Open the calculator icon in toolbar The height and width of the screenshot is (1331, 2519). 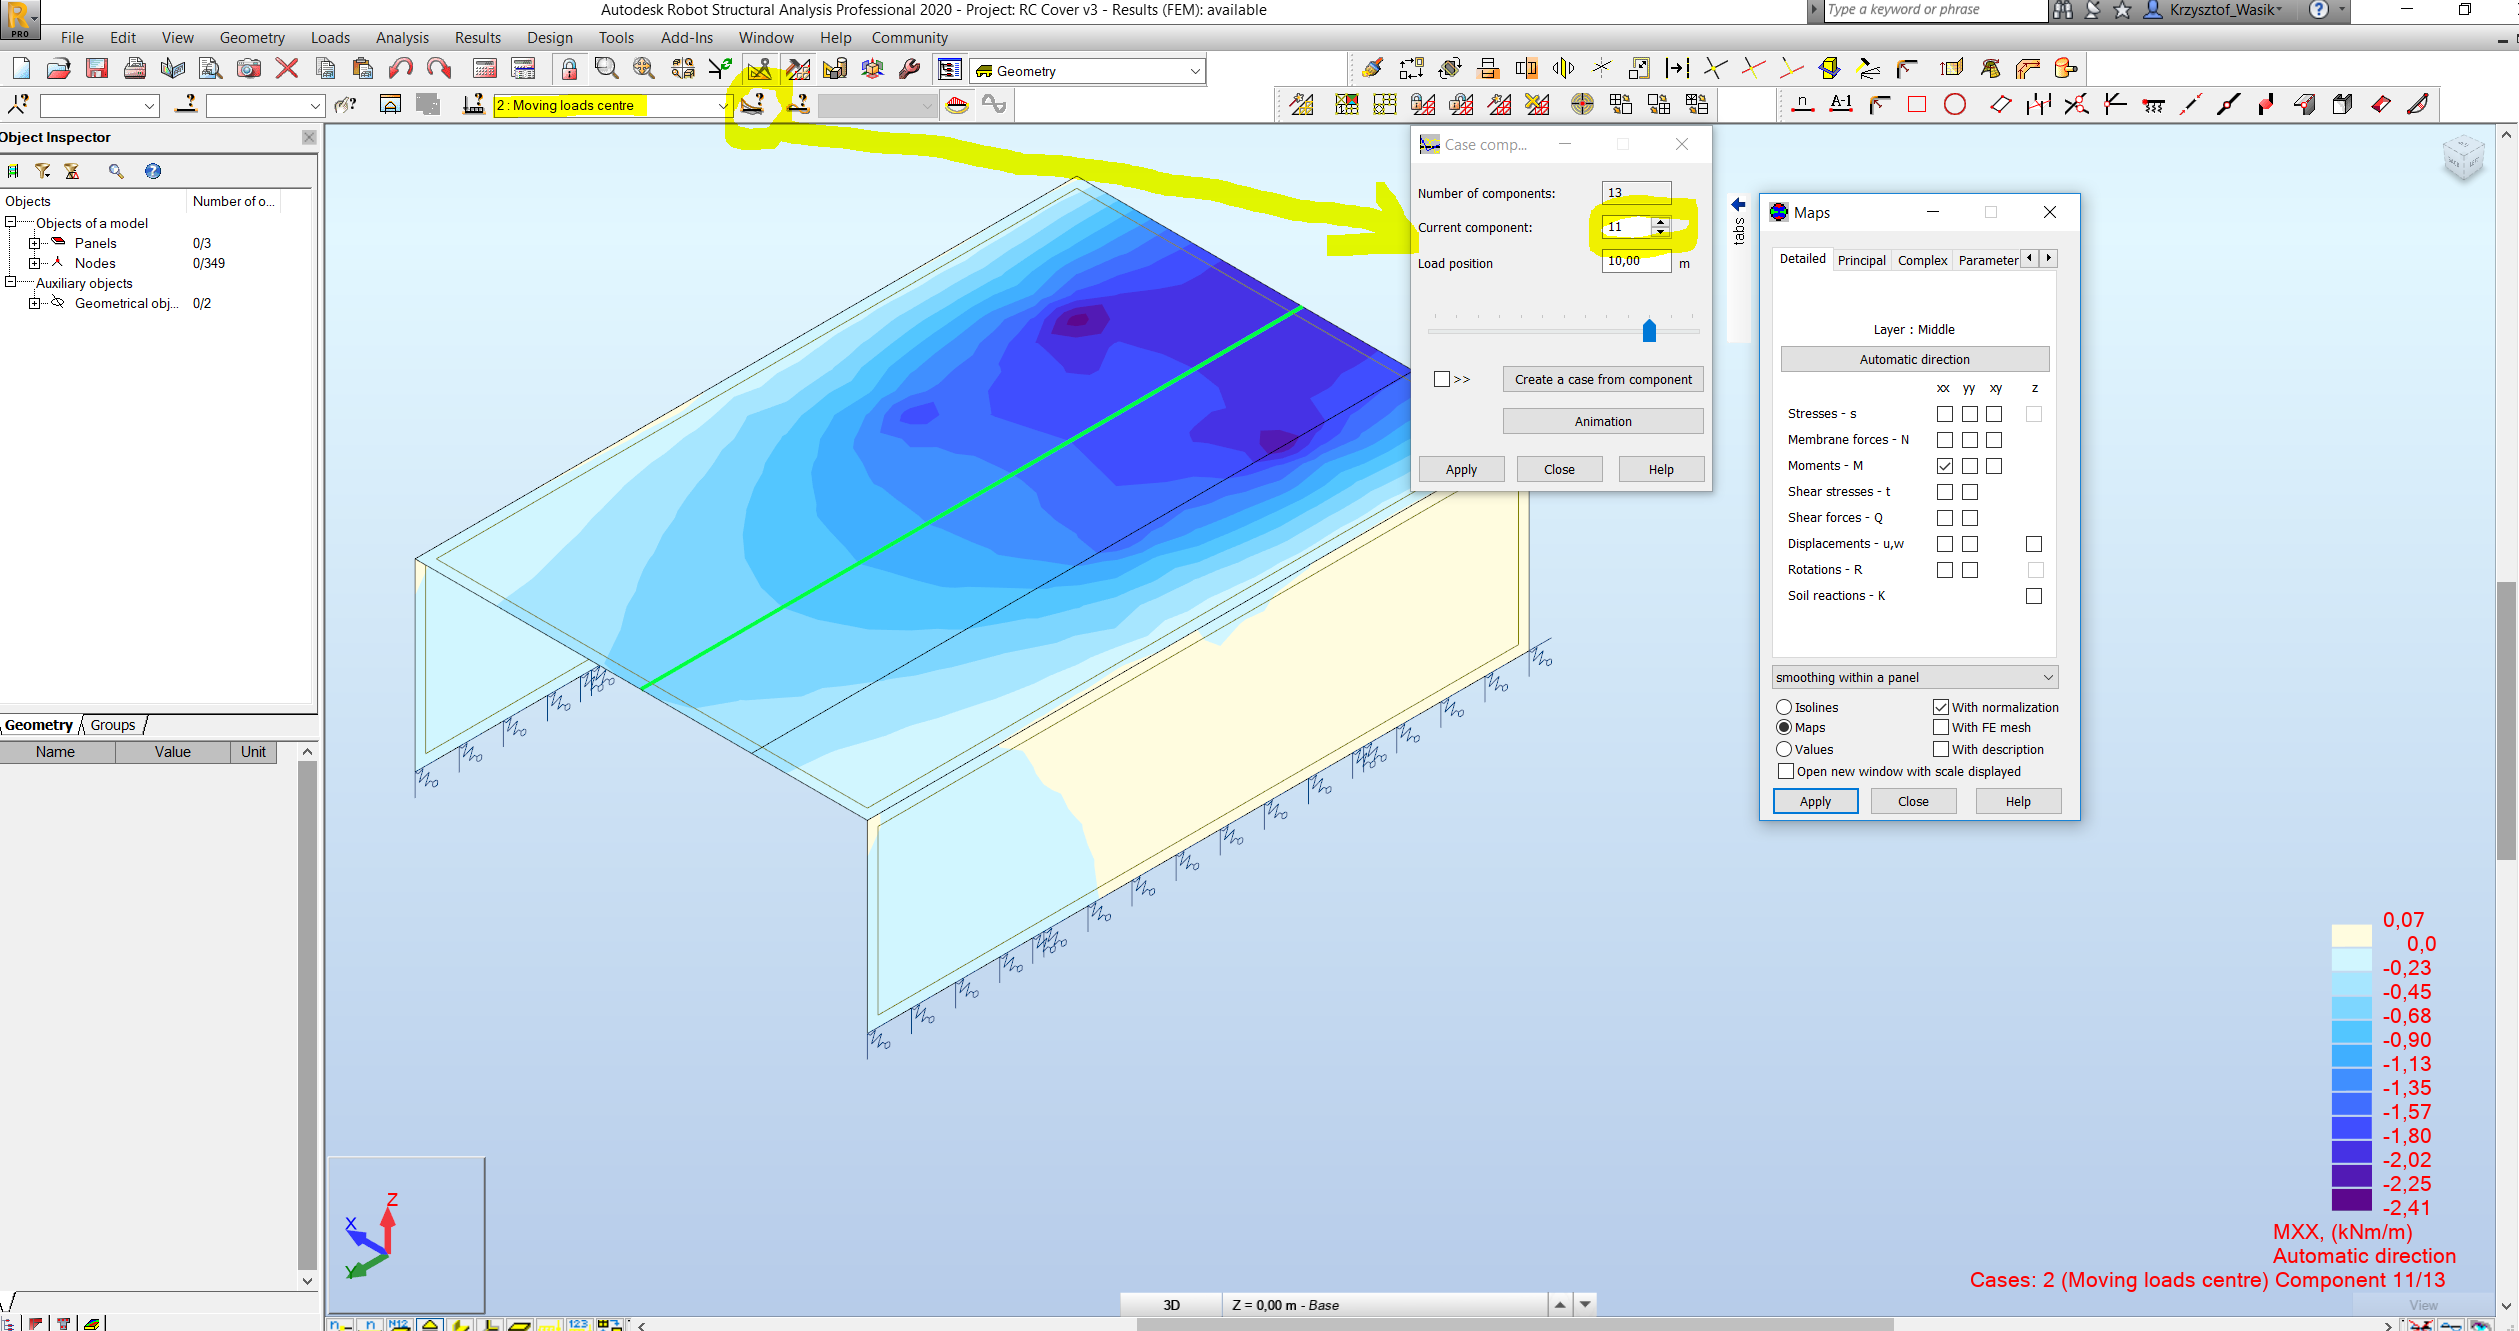[x=485, y=69]
